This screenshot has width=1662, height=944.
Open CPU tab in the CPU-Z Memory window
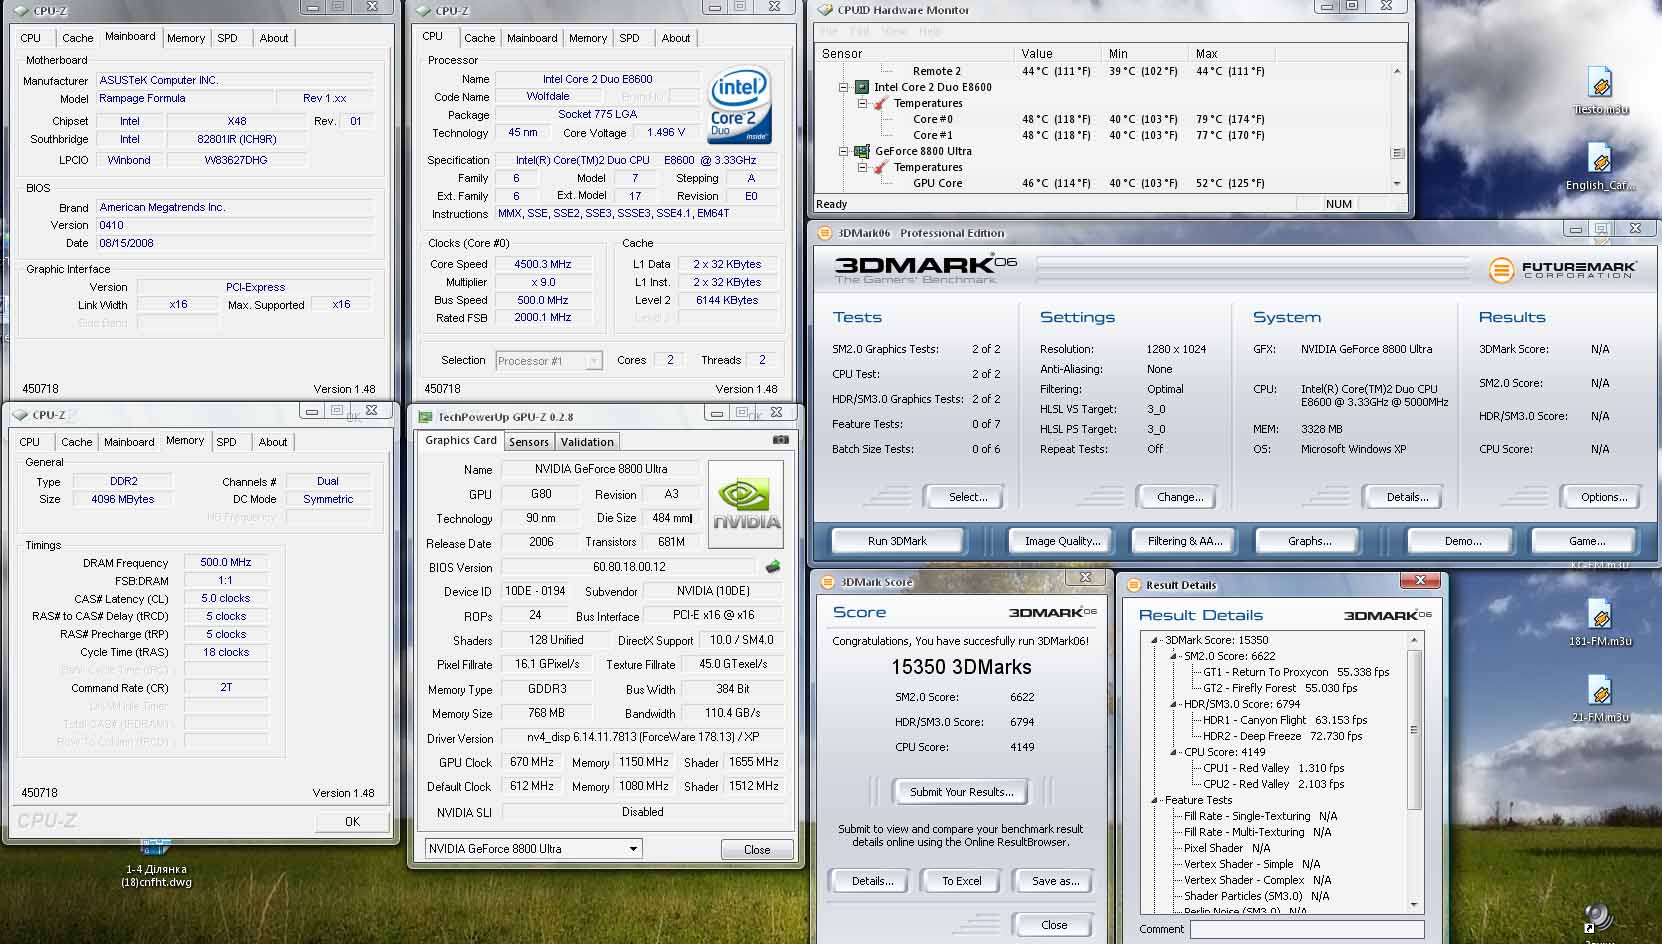point(30,442)
